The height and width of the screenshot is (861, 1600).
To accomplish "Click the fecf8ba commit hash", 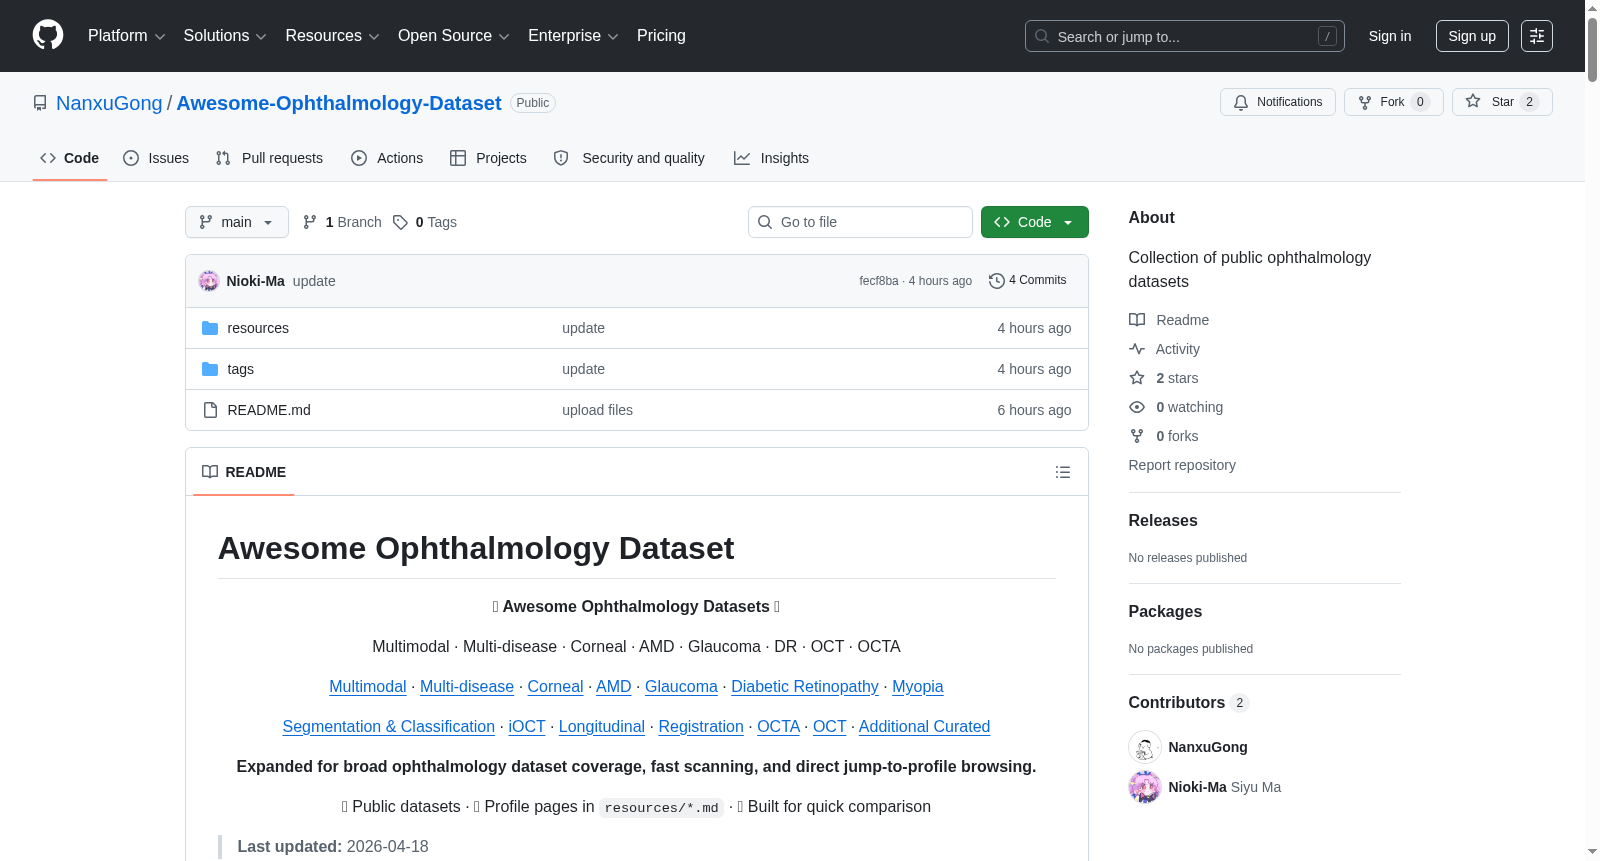I will [x=879, y=281].
